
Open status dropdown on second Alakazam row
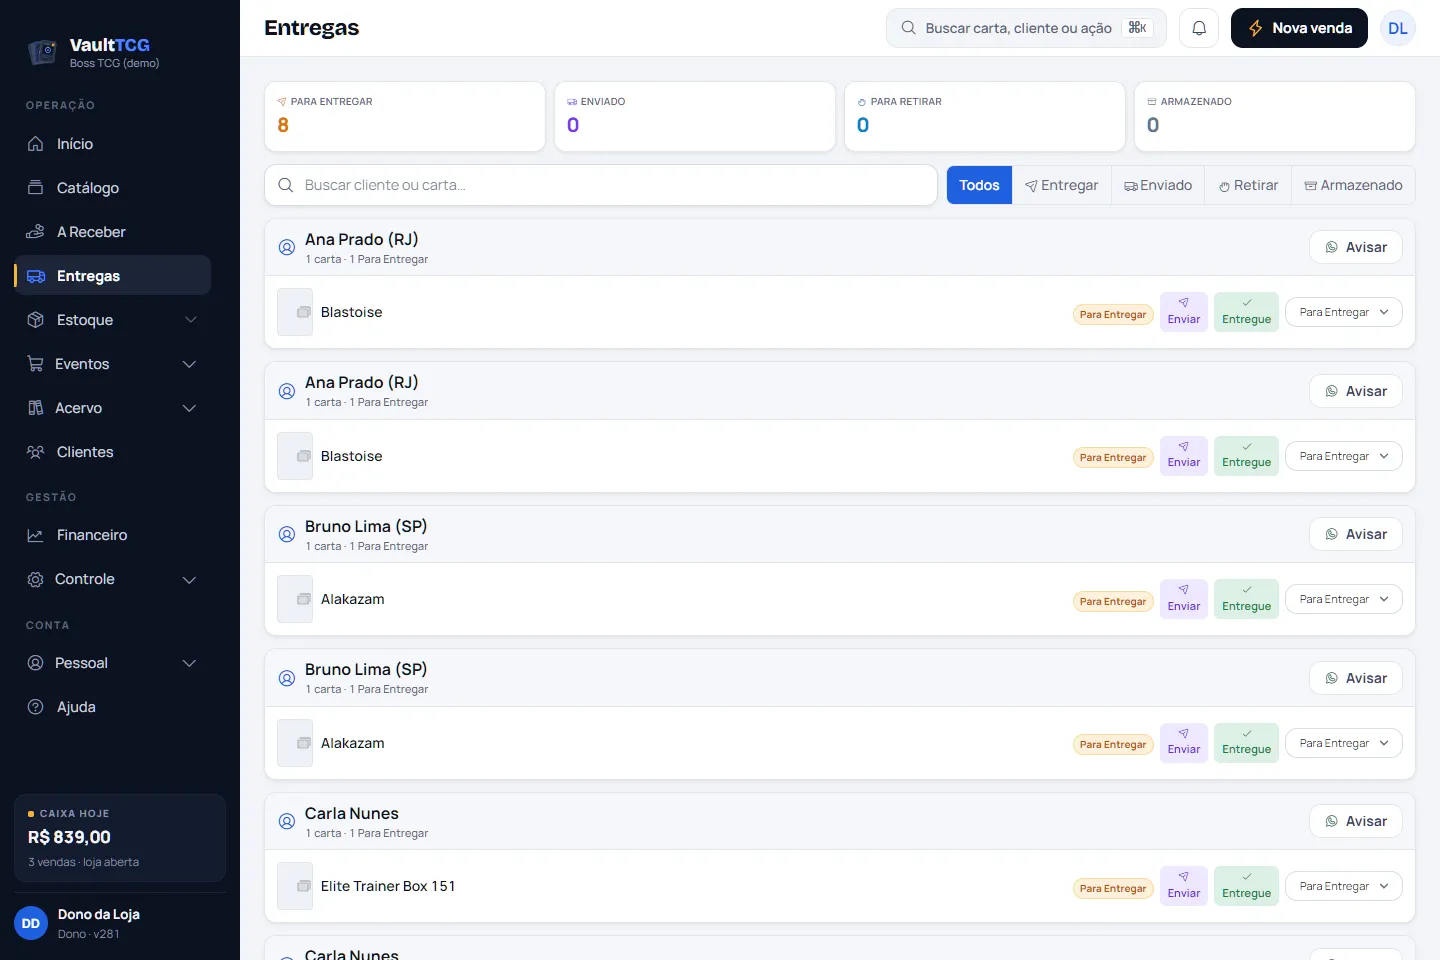click(1343, 743)
